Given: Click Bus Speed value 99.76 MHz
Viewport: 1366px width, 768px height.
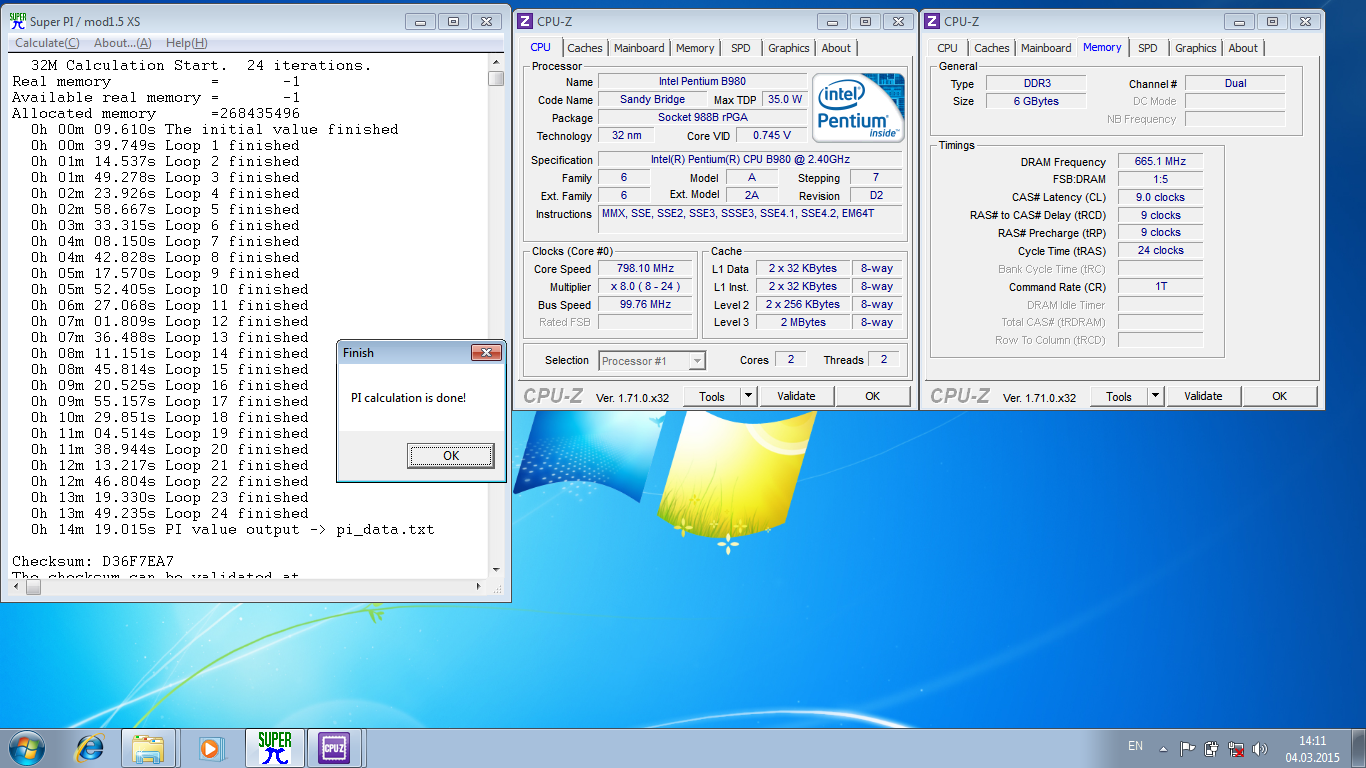Looking at the screenshot, I should point(644,305).
